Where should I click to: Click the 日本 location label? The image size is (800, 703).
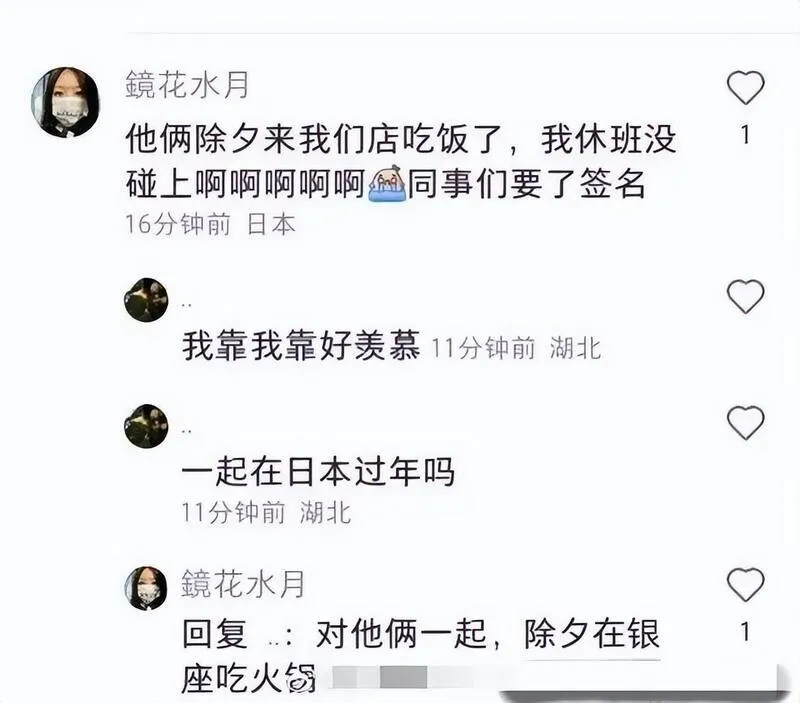point(271,224)
